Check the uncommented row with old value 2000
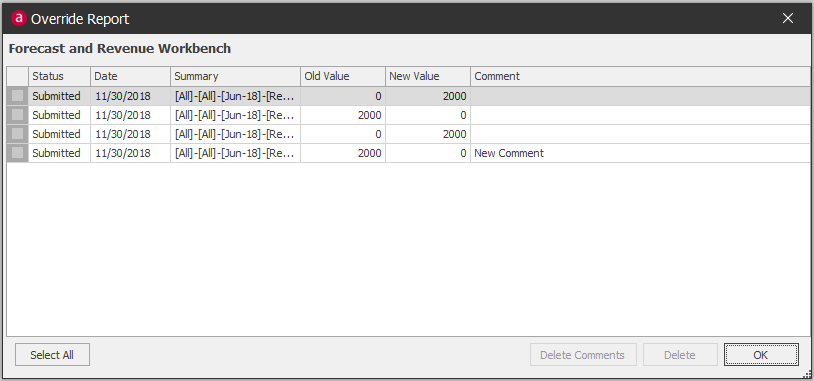Viewport: 814px width, 381px height. pyautogui.click(x=18, y=115)
